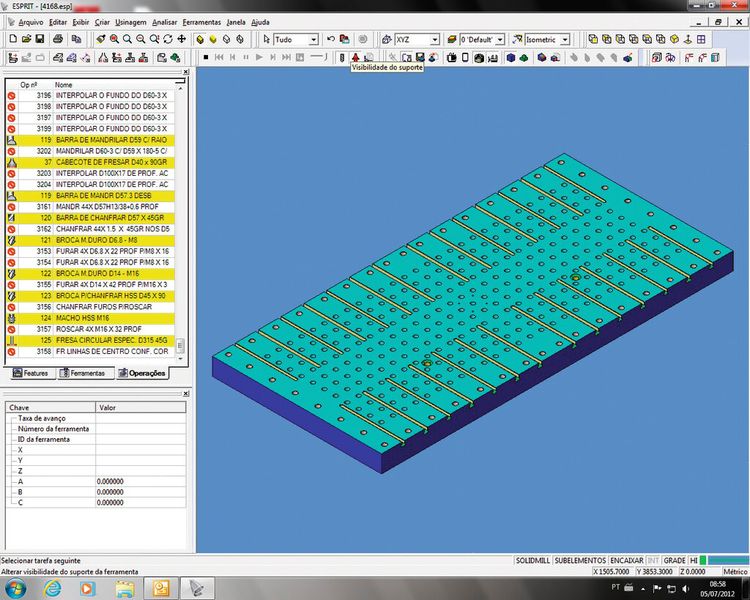The width and height of the screenshot is (750, 600).
Task: Click the Copy icon in the toolbar
Action: (76, 39)
